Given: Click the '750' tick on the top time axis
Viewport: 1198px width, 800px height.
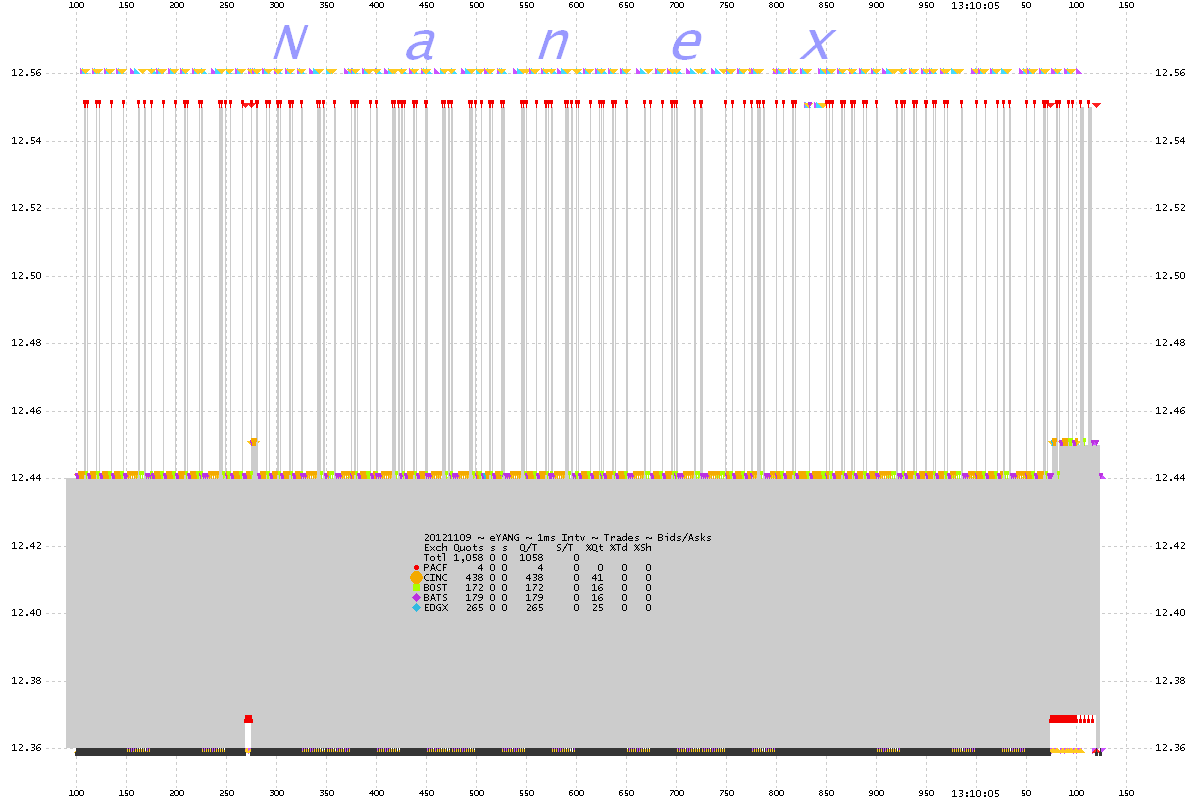Looking at the screenshot, I should tap(727, 5).
